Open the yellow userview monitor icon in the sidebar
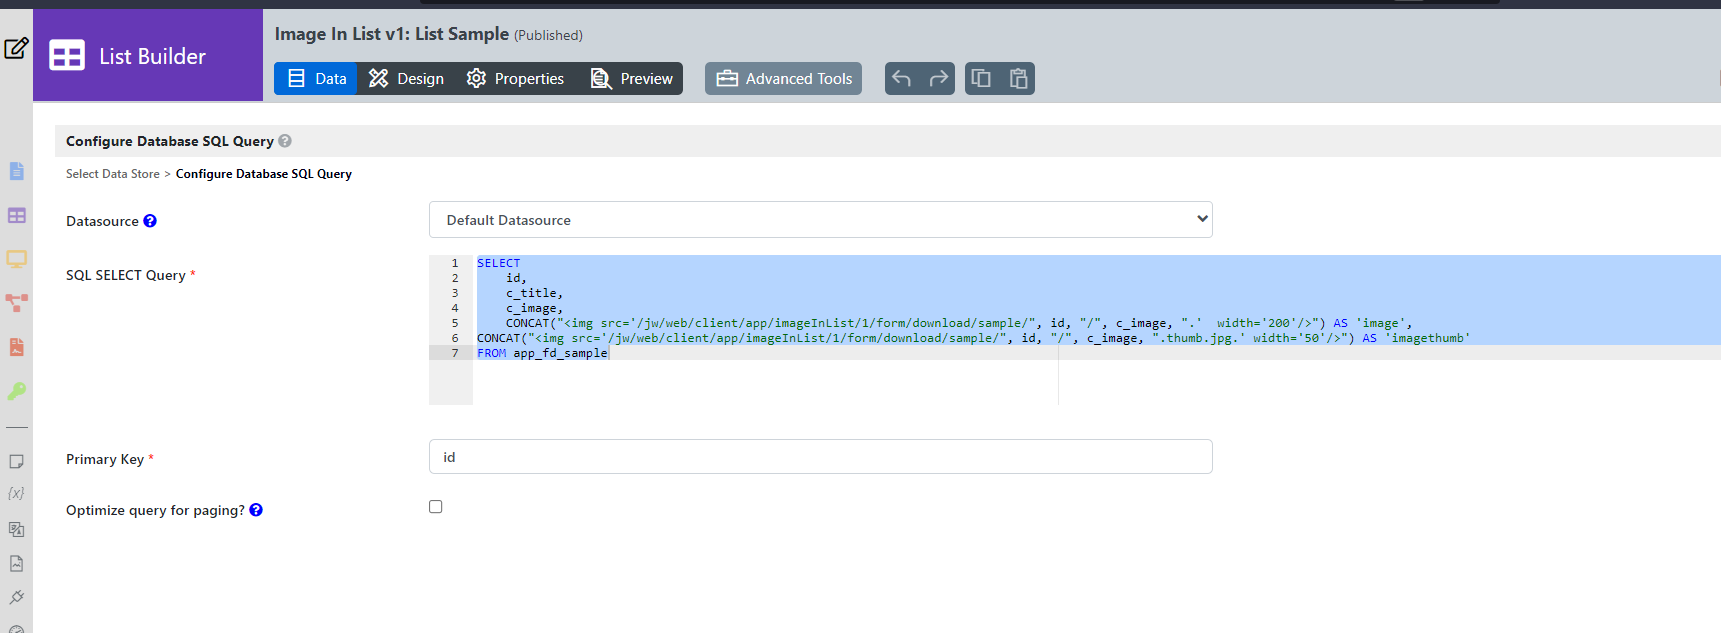The height and width of the screenshot is (633, 1721). tap(16, 259)
